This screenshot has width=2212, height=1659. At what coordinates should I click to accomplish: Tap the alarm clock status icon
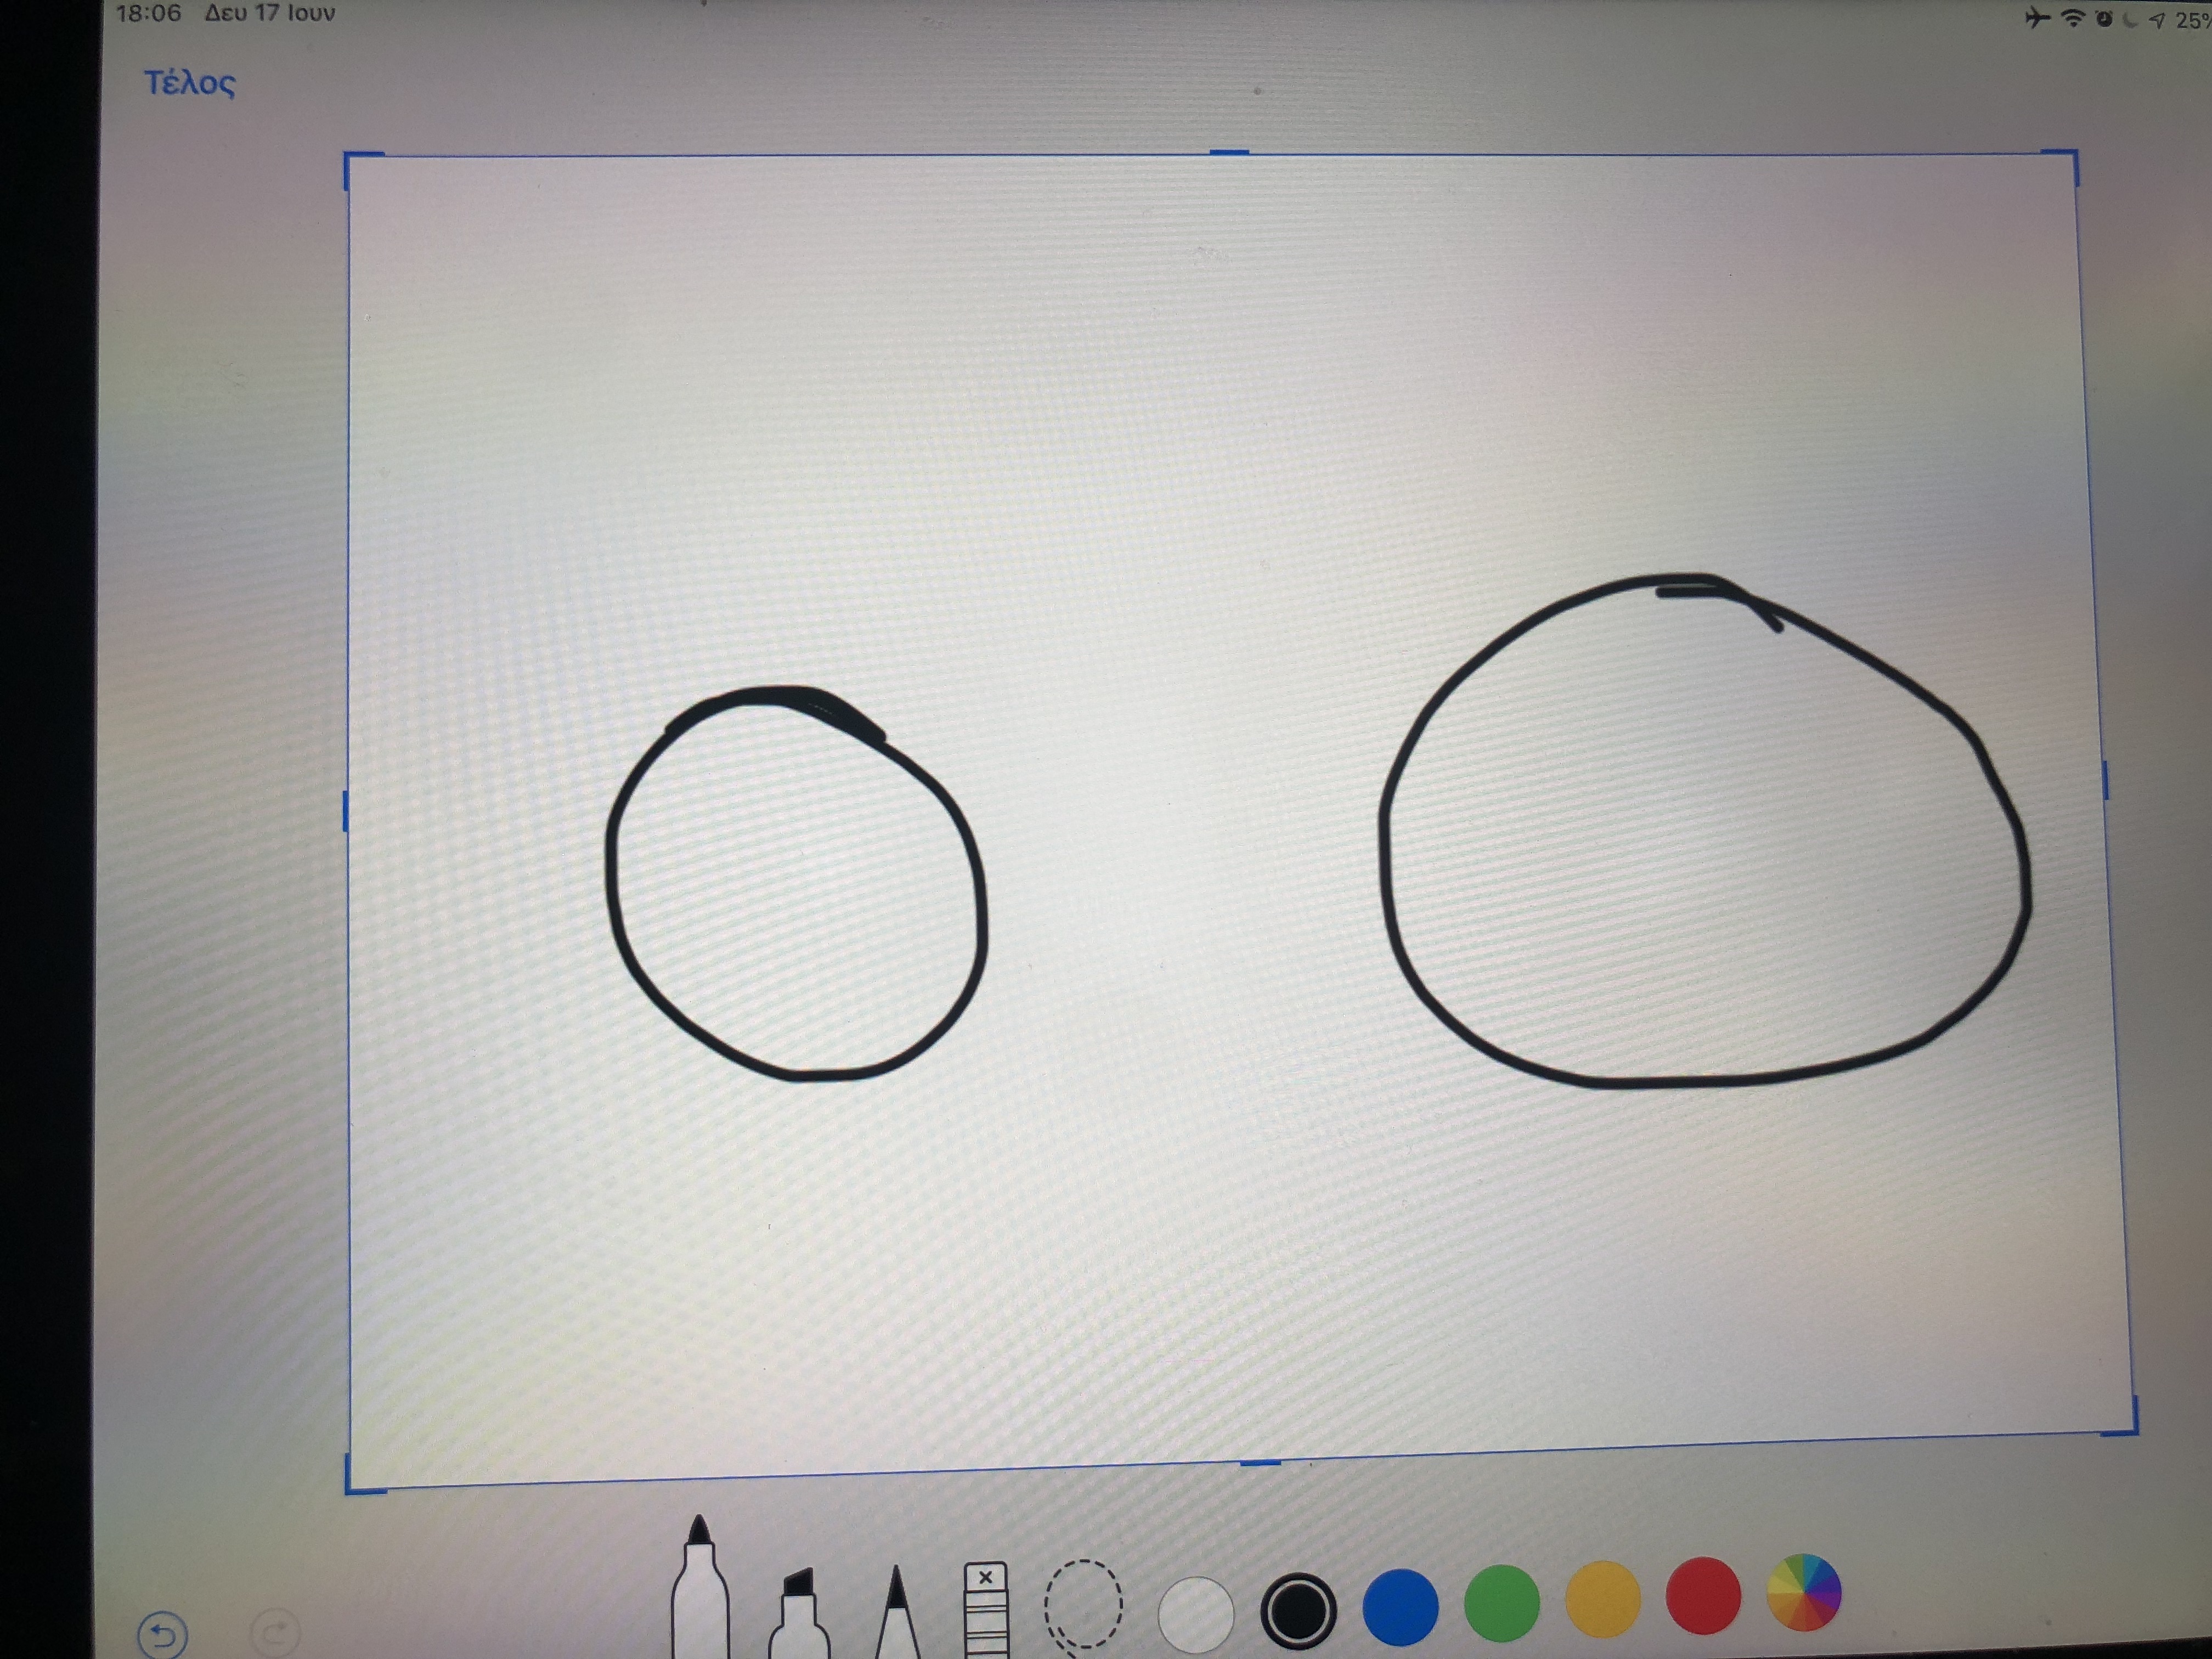[2104, 19]
